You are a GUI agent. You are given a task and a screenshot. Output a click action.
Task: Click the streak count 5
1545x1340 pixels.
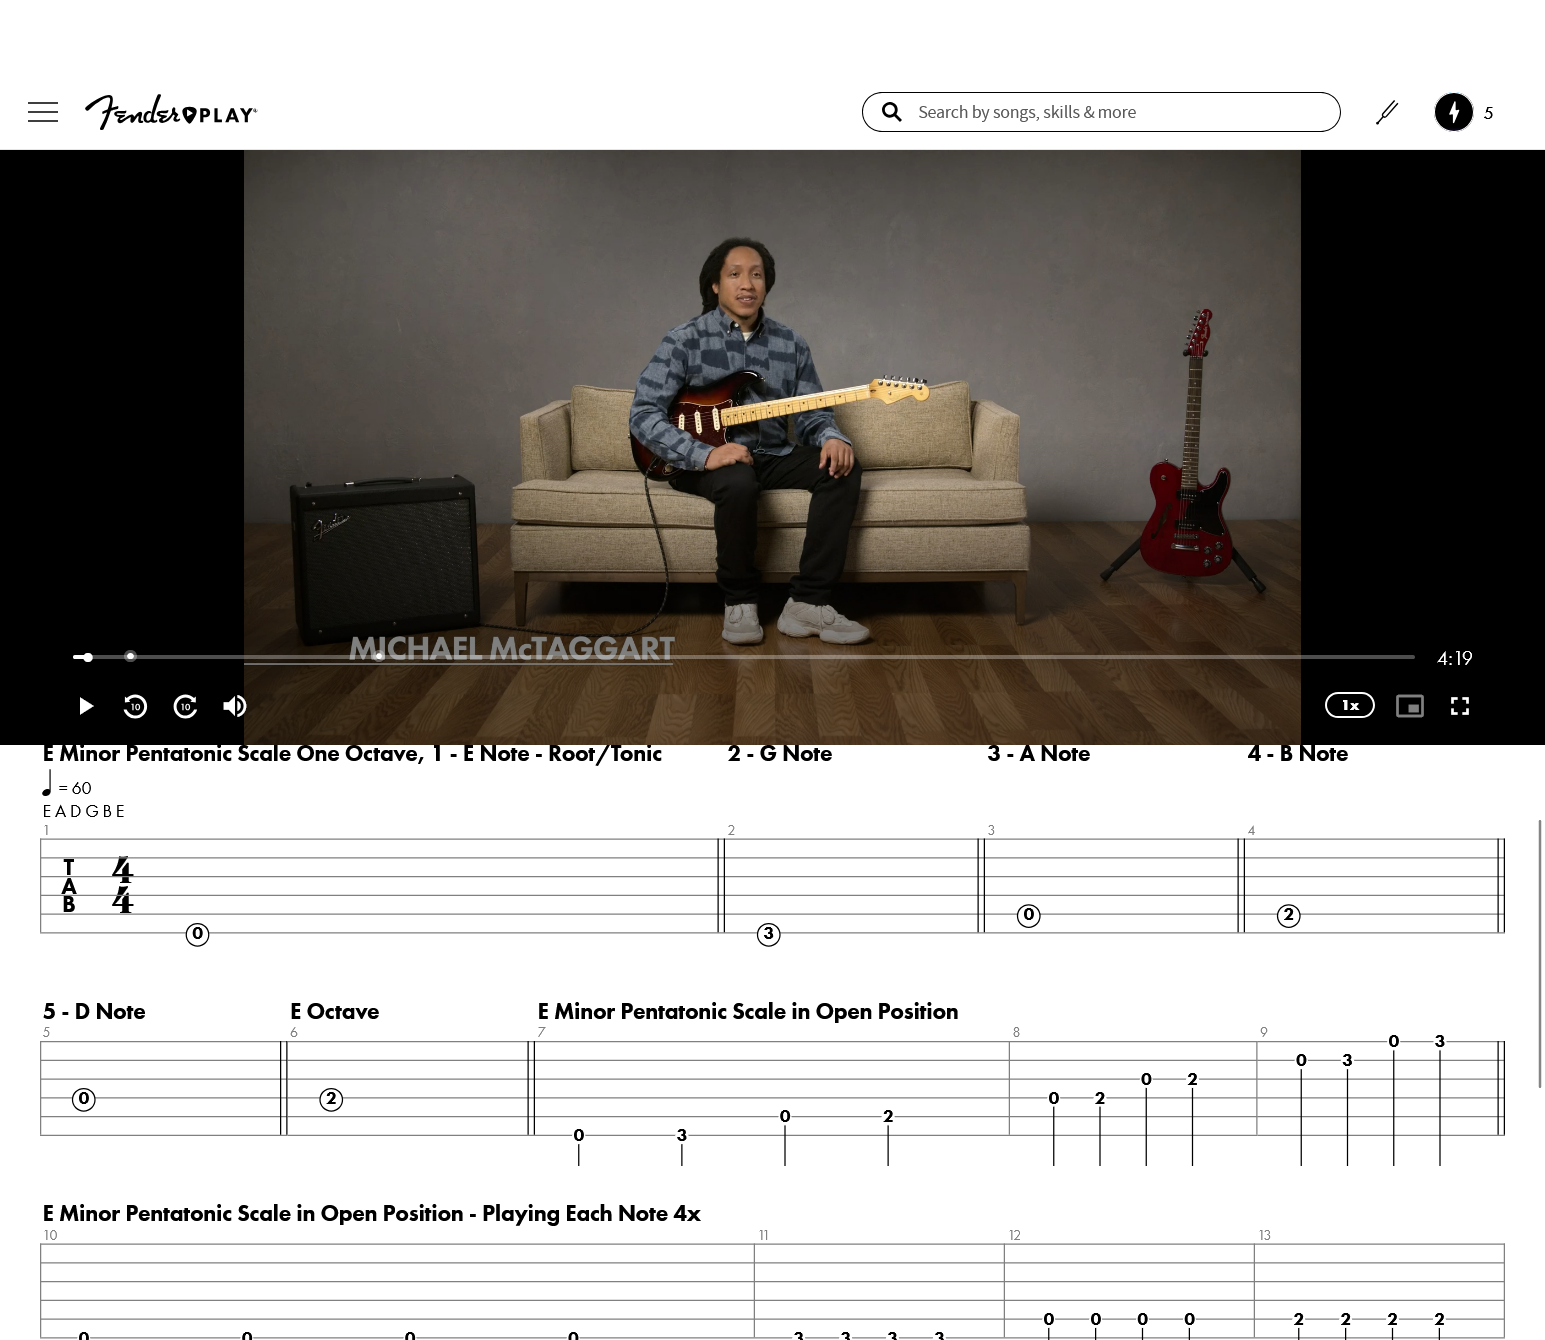coord(1488,113)
